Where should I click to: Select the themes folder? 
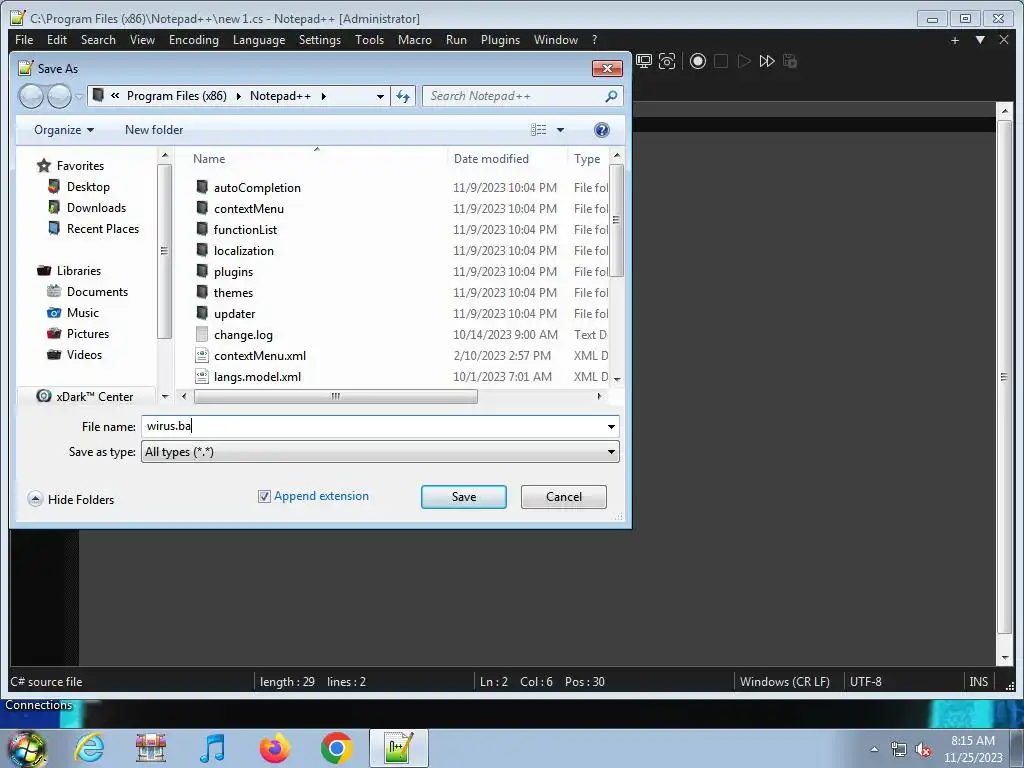pos(233,293)
